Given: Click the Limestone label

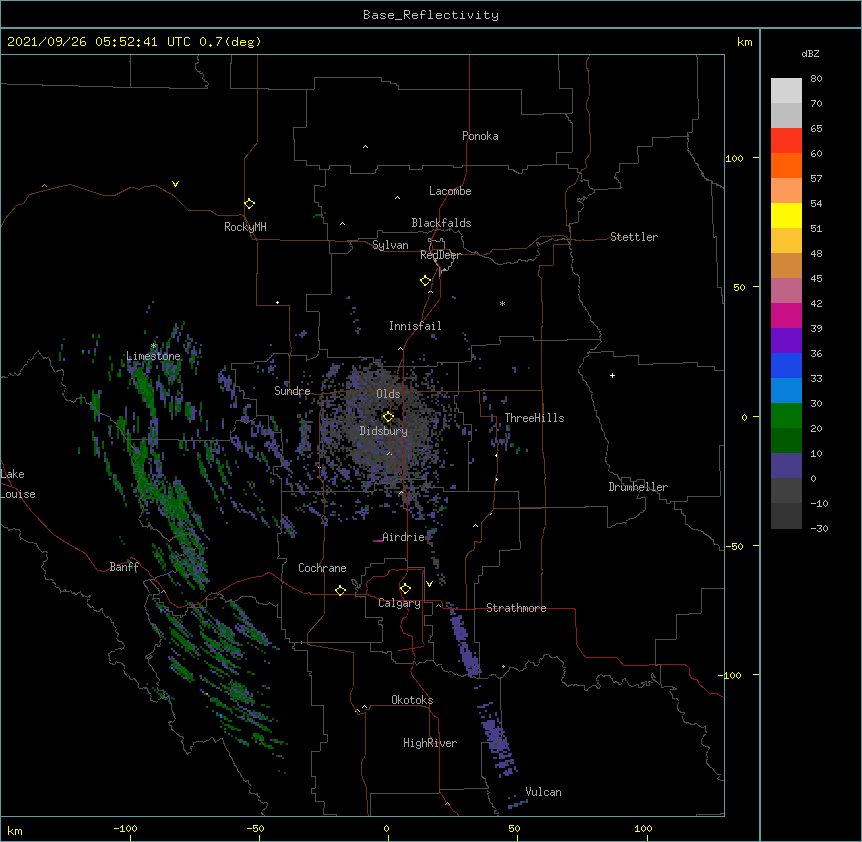Looking at the screenshot, I should coord(153,356).
